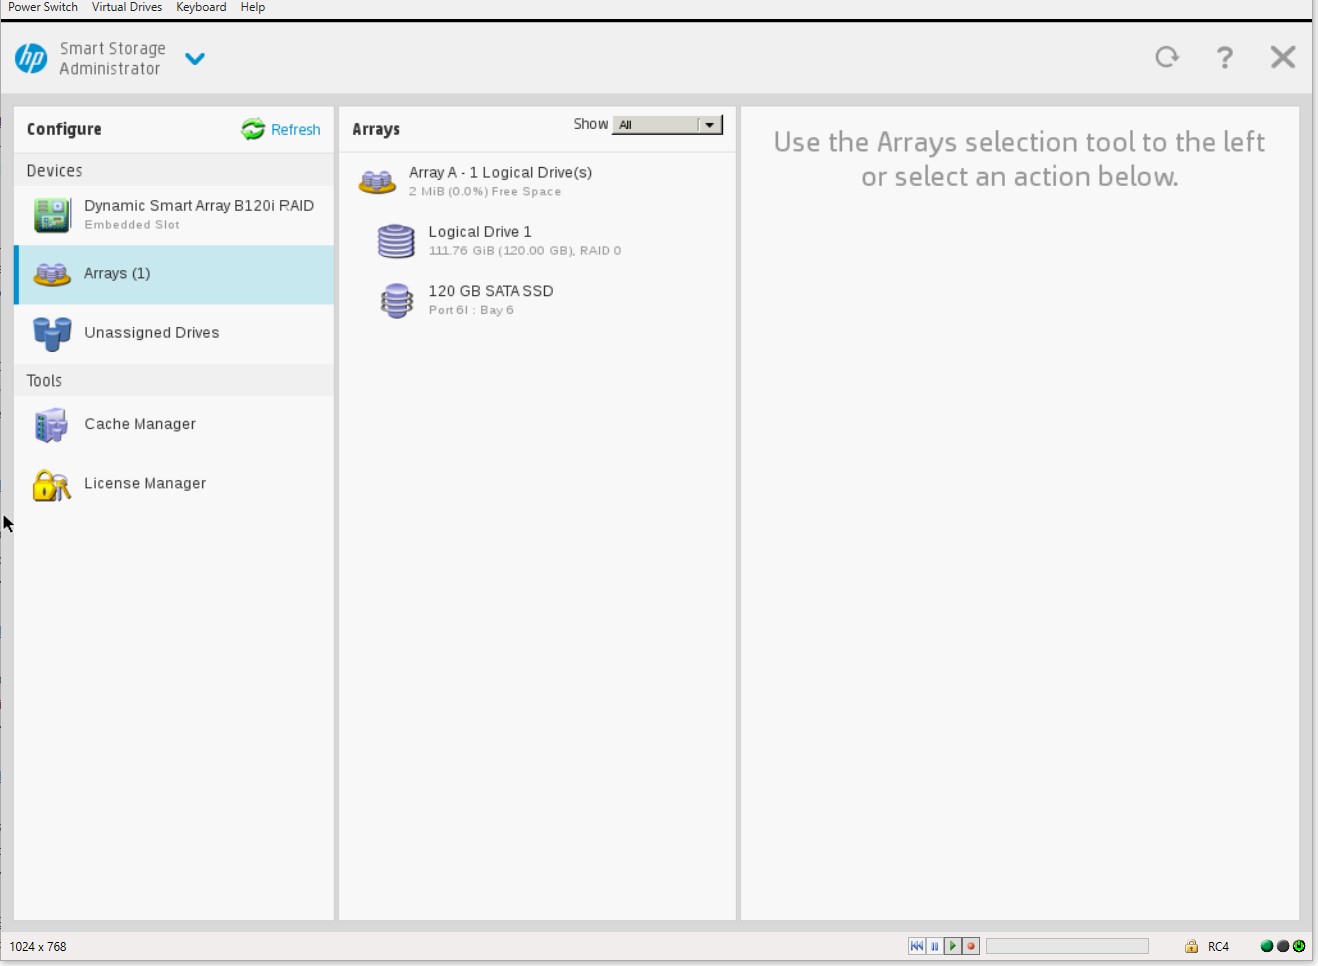Close Smart Storage Administrator with X icon
The image size is (1318, 966).
(1283, 57)
